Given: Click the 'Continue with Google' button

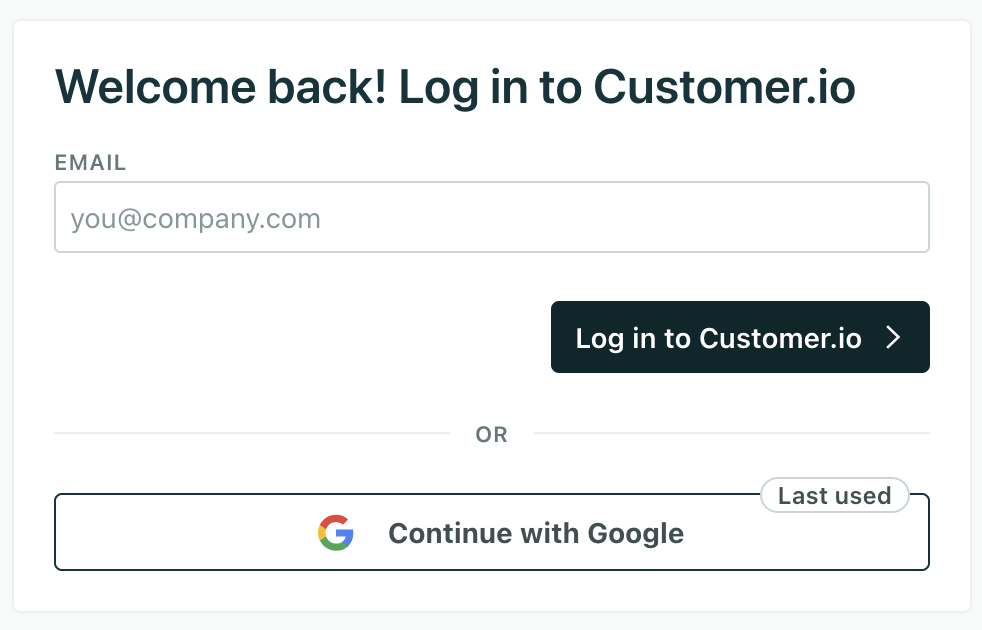Looking at the screenshot, I should point(492,533).
